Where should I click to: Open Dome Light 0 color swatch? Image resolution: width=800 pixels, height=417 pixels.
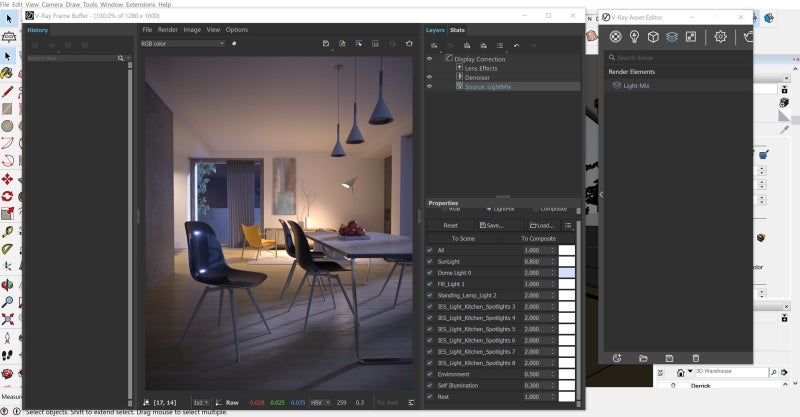(x=567, y=273)
